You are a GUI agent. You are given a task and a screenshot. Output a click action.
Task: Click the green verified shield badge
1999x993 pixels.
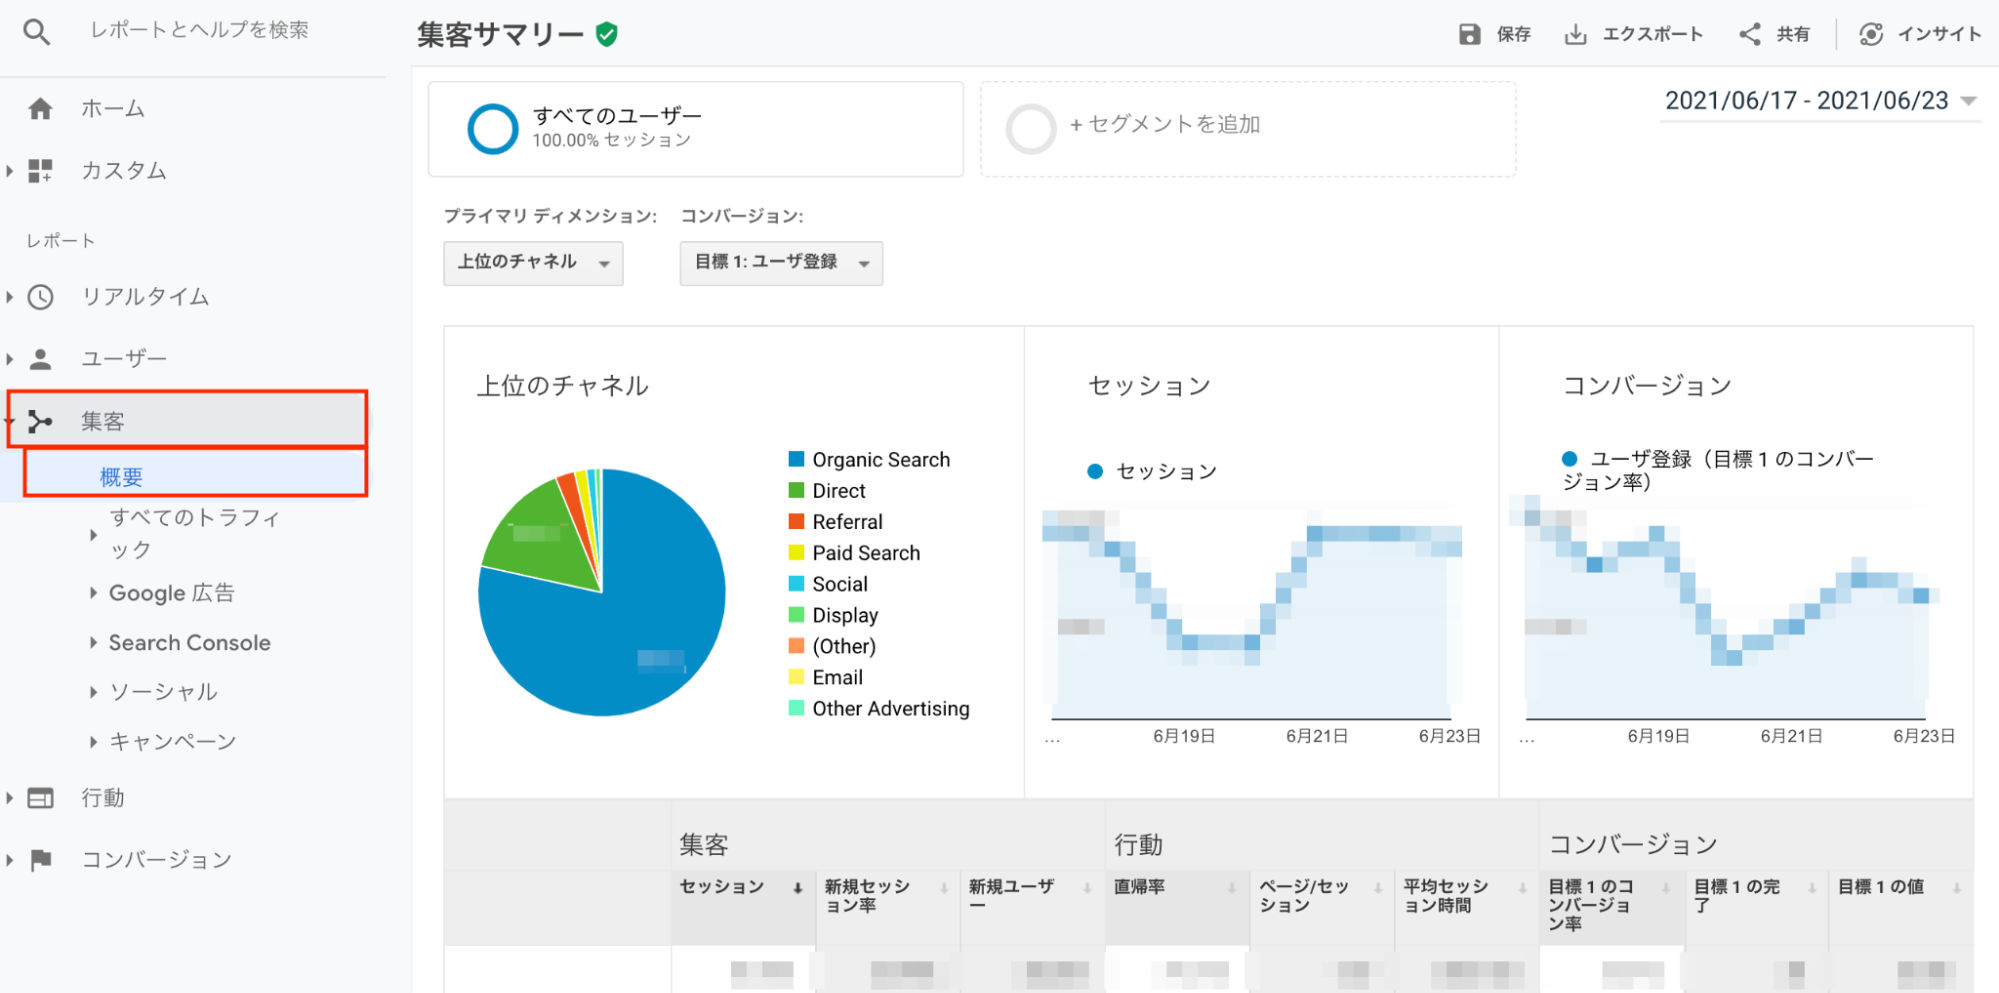click(x=607, y=35)
